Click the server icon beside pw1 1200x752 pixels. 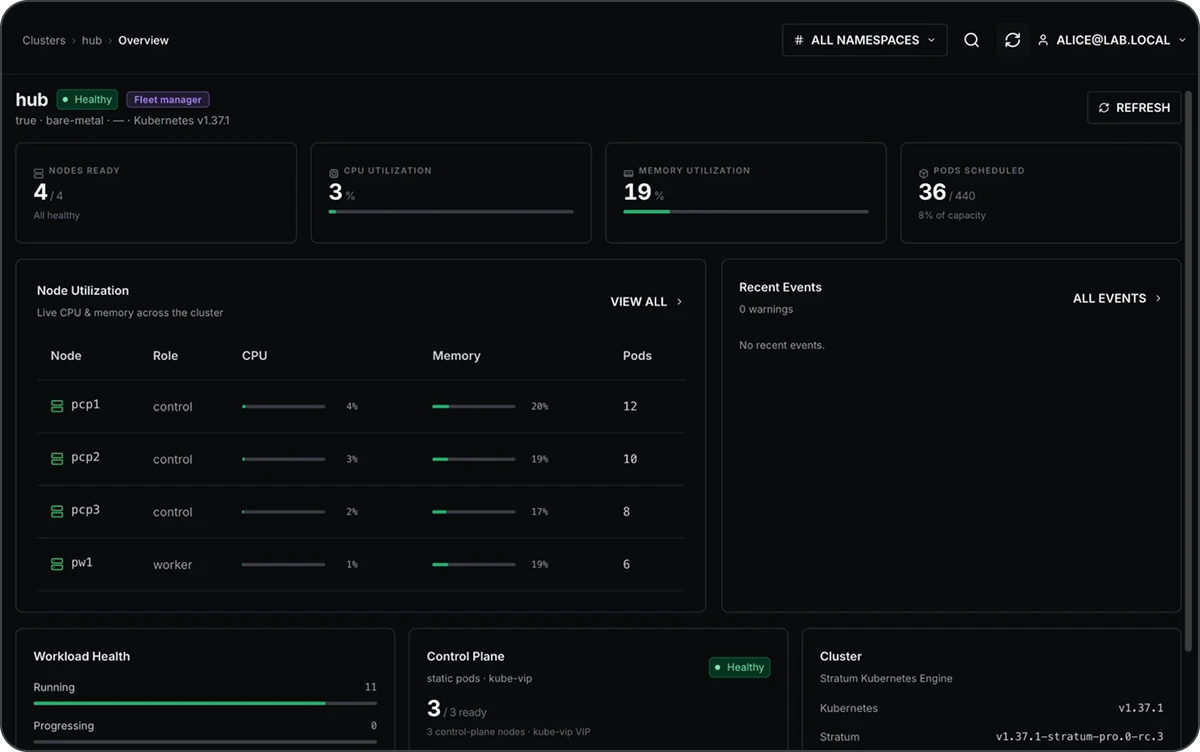(57, 564)
